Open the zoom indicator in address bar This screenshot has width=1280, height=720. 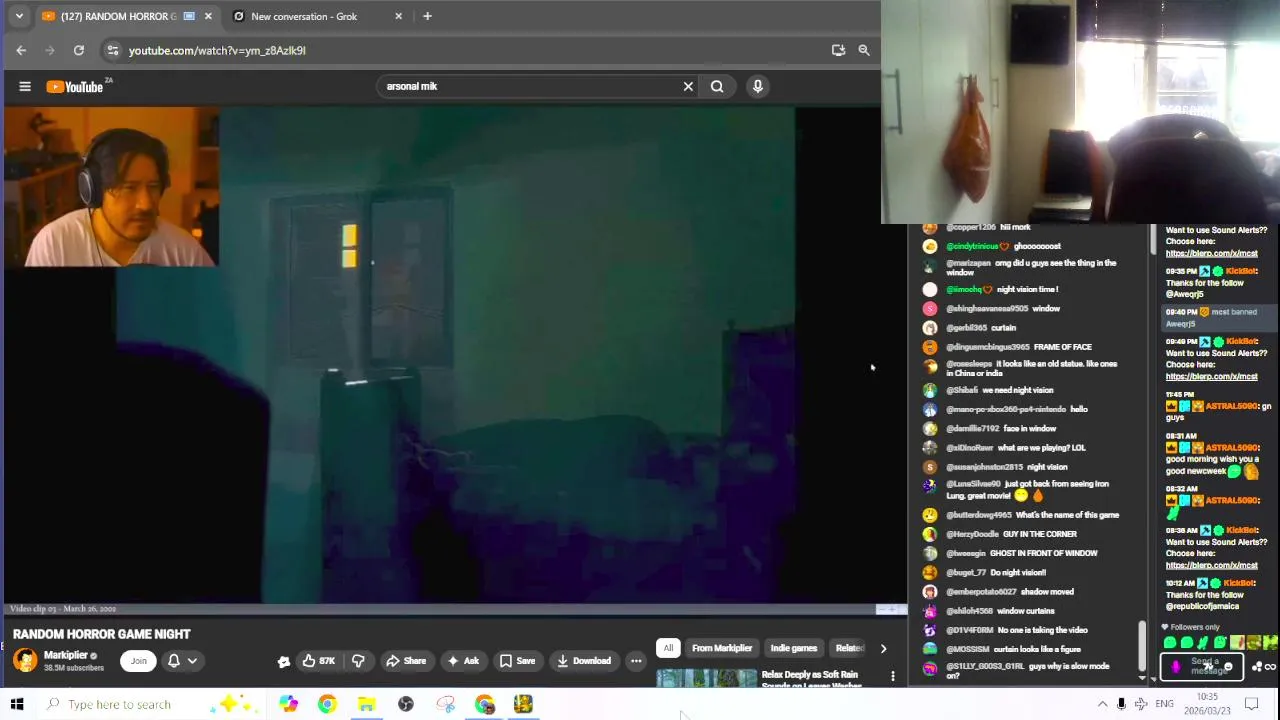(864, 50)
